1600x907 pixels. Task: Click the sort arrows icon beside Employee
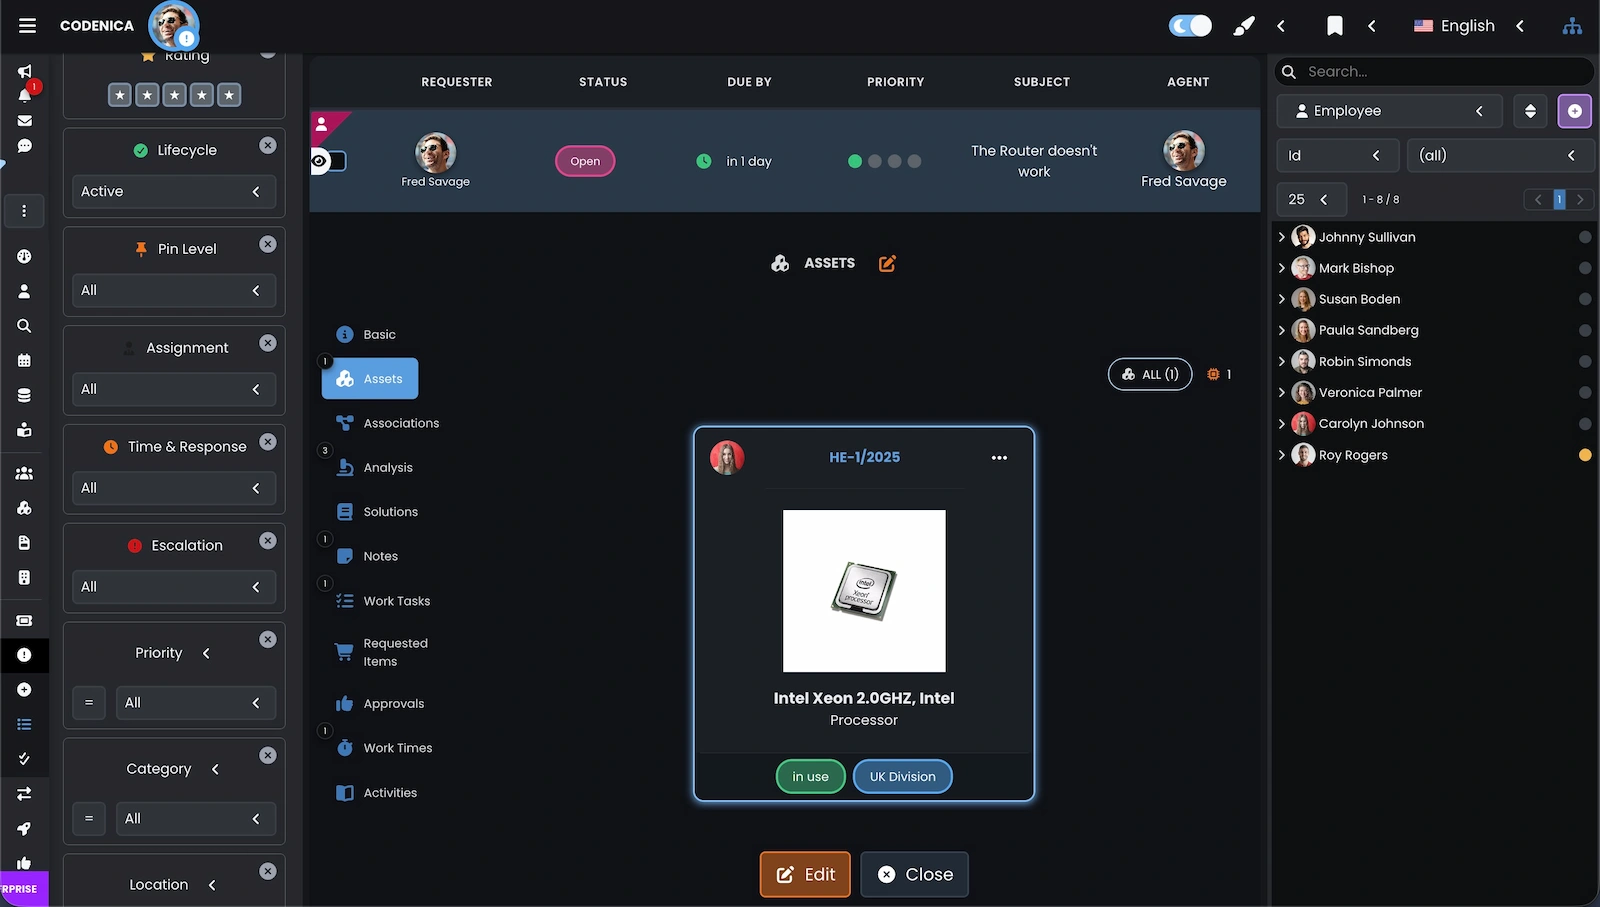tap(1530, 111)
